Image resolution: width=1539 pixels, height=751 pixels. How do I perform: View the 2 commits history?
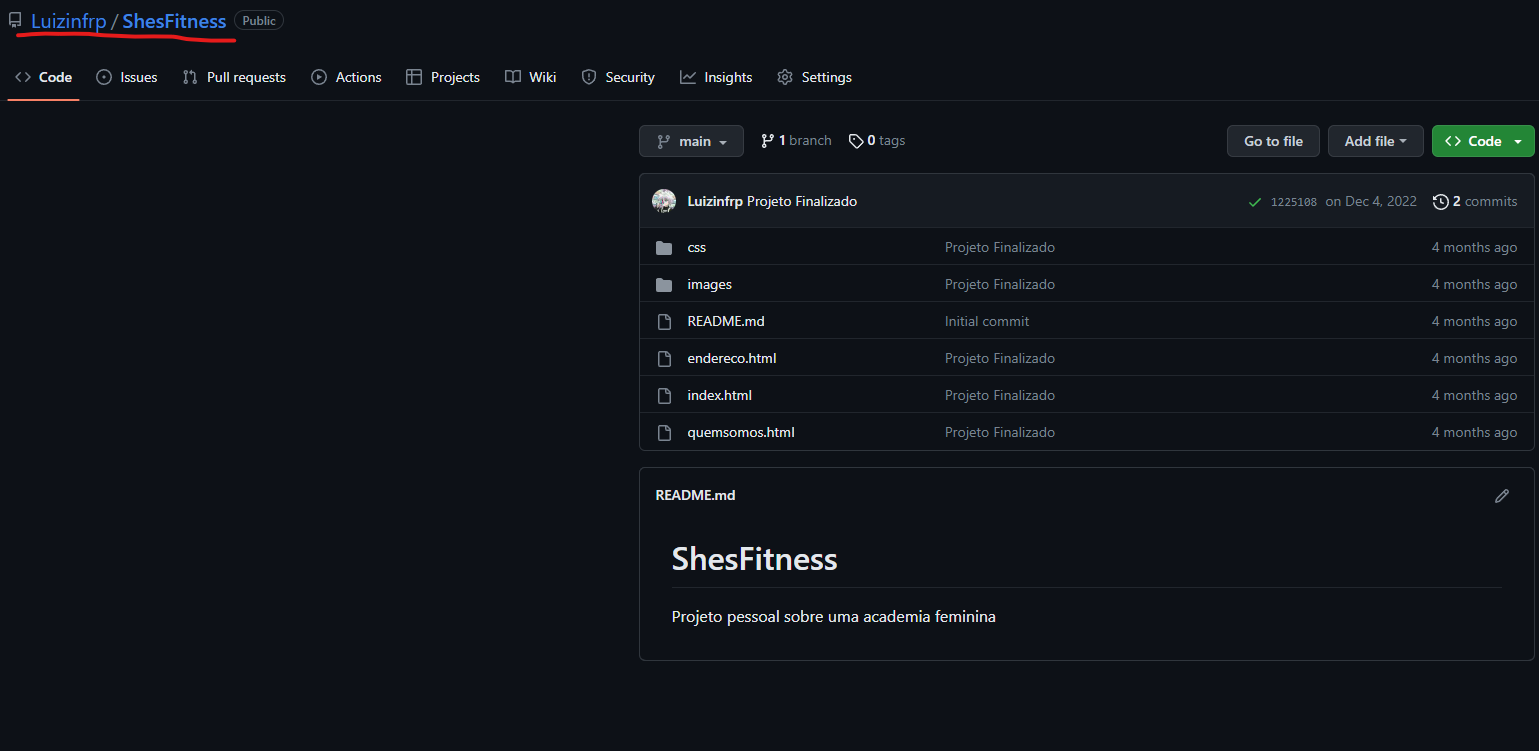click(x=1475, y=201)
